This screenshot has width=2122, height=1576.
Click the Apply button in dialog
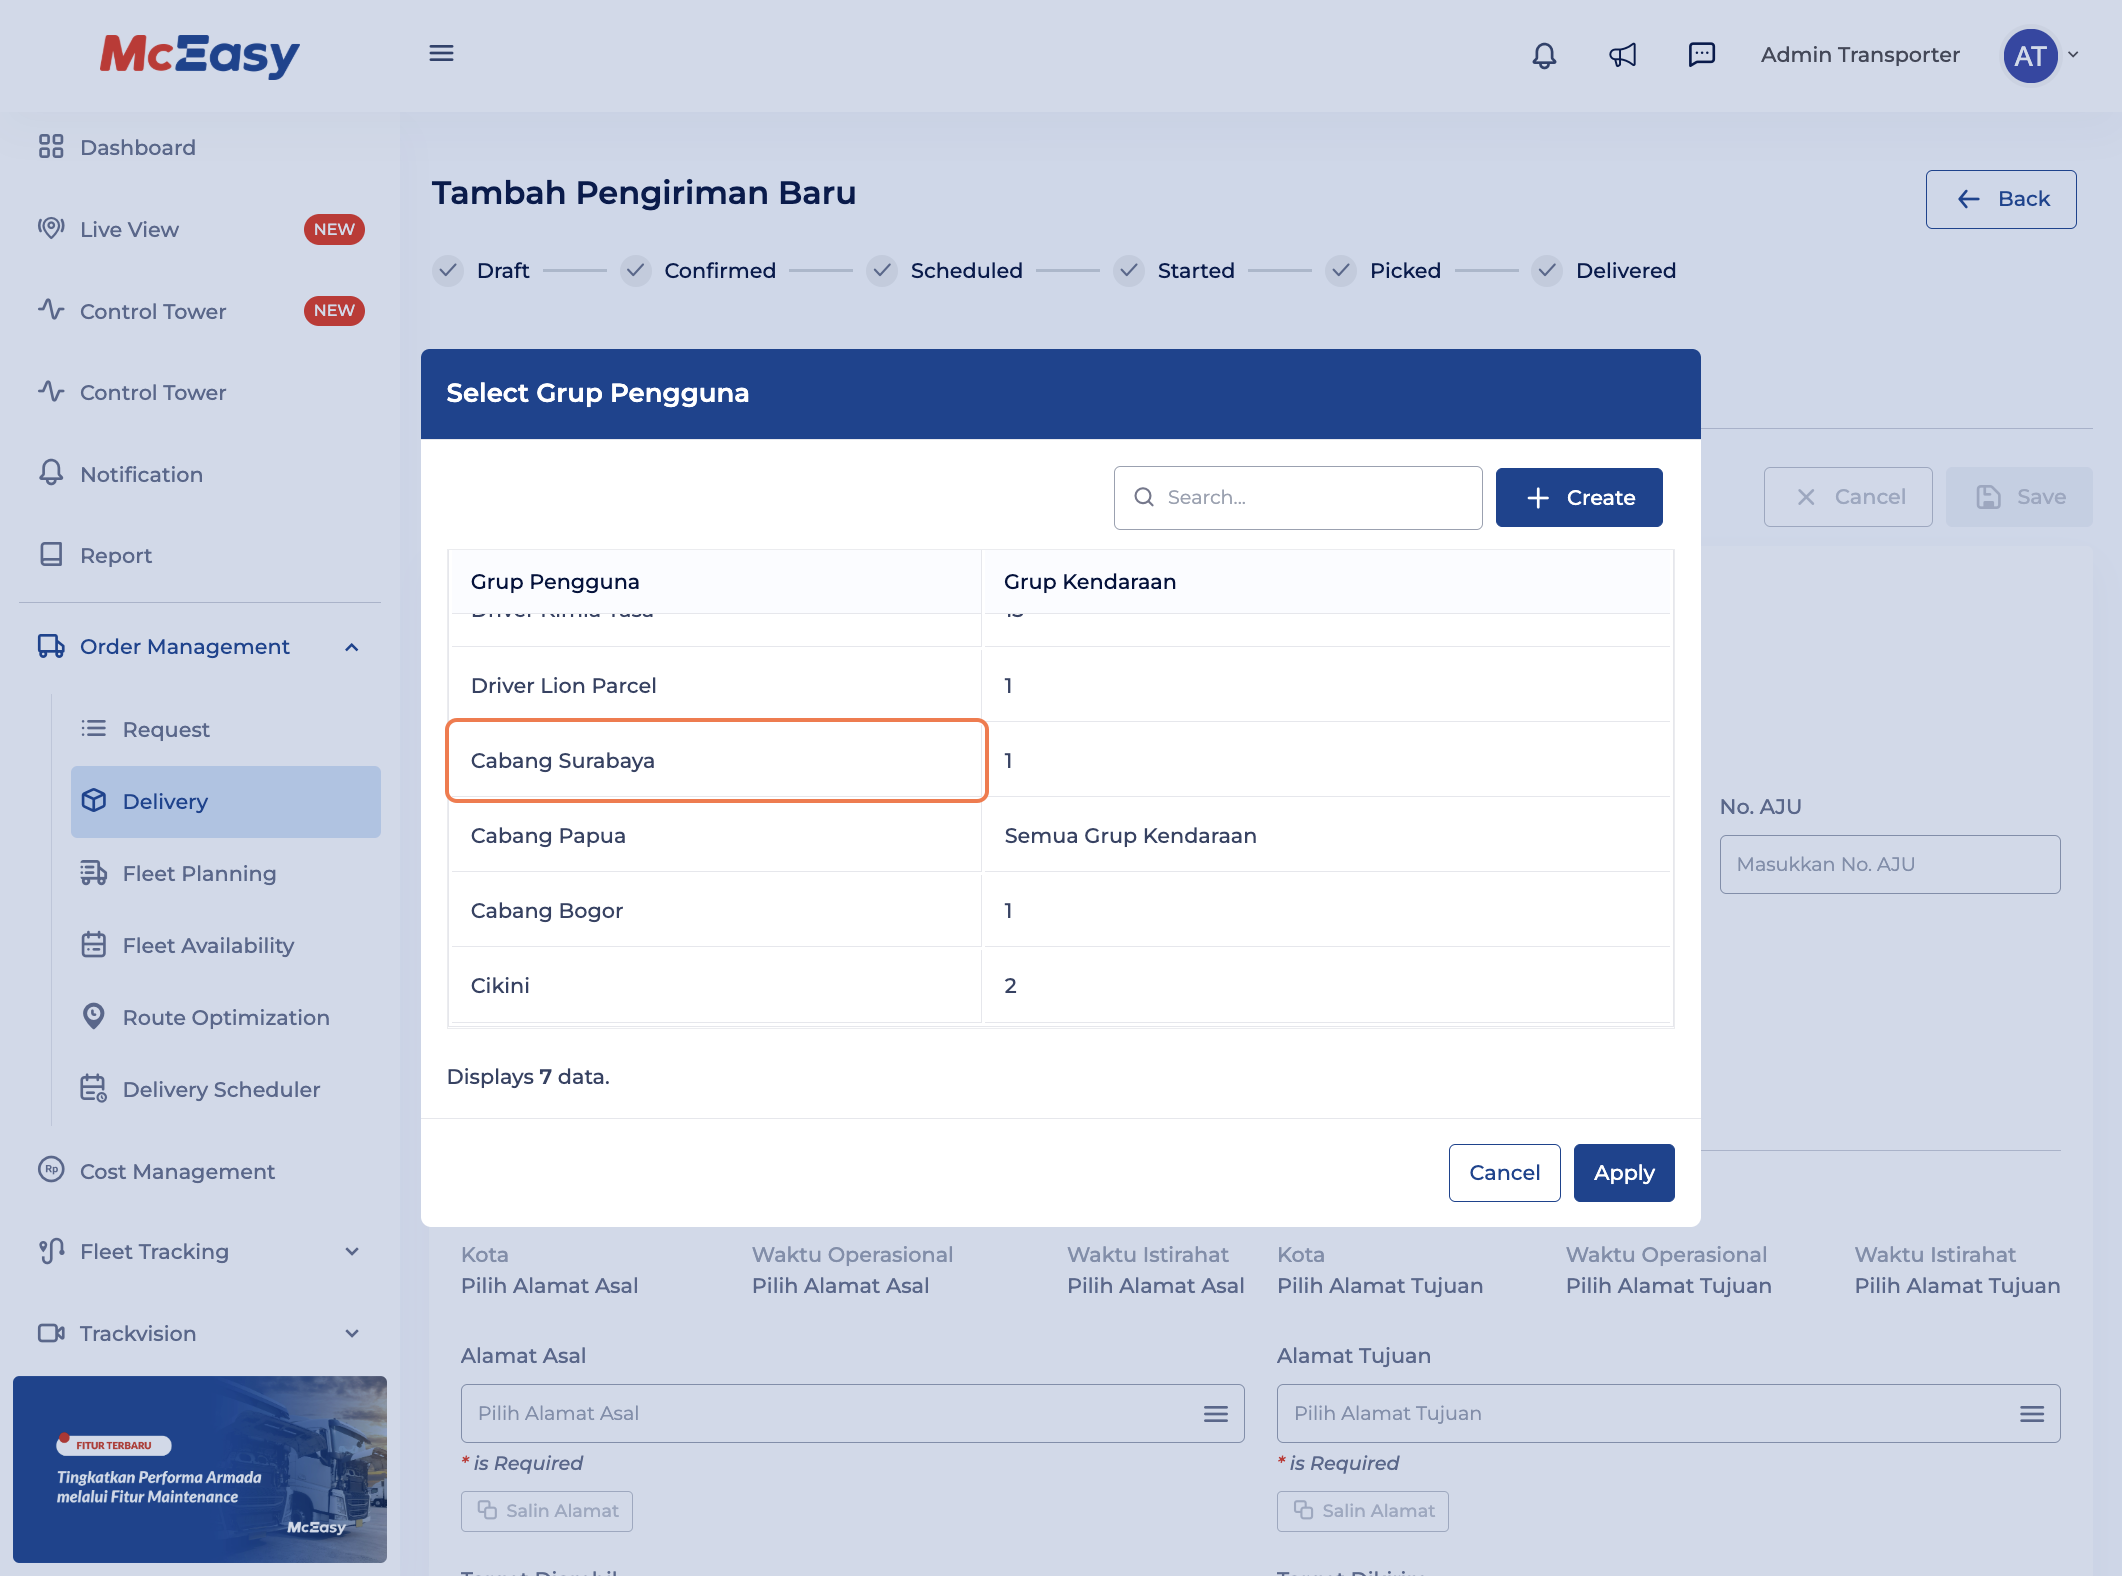[x=1623, y=1172]
